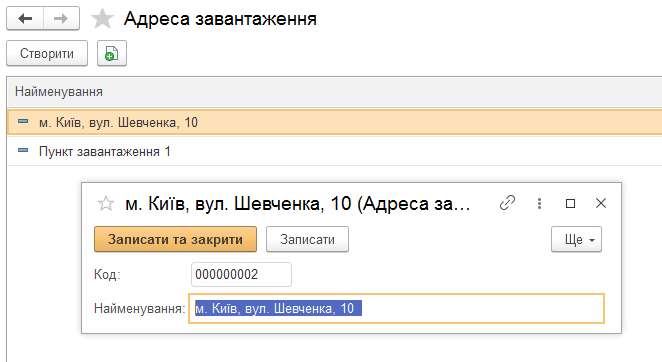Open the three-dot dialog menu
662x362 pixels.
(x=539, y=204)
